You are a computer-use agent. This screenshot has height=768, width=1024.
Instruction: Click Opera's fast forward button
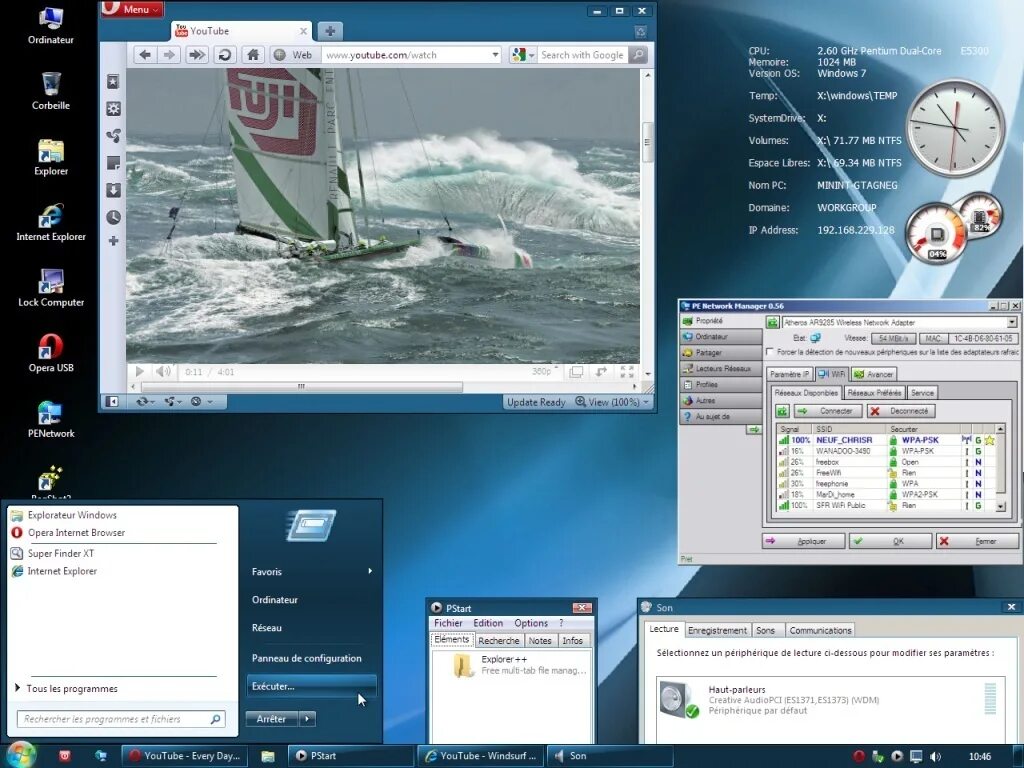click(x=197, y=55)
